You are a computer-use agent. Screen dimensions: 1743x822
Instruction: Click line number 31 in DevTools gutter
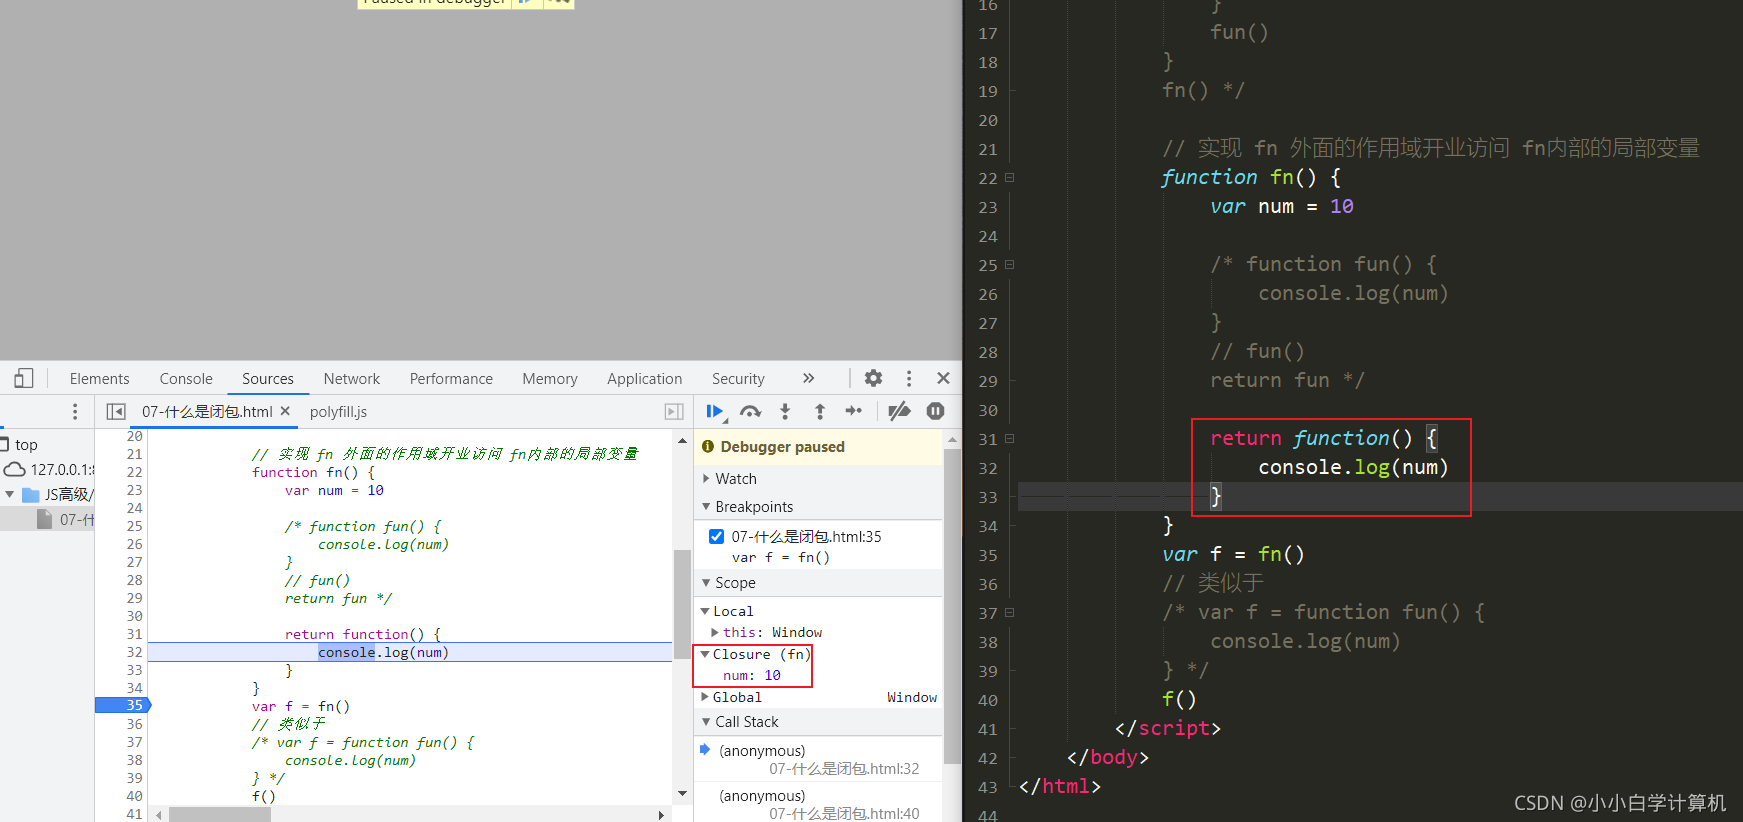134,634
